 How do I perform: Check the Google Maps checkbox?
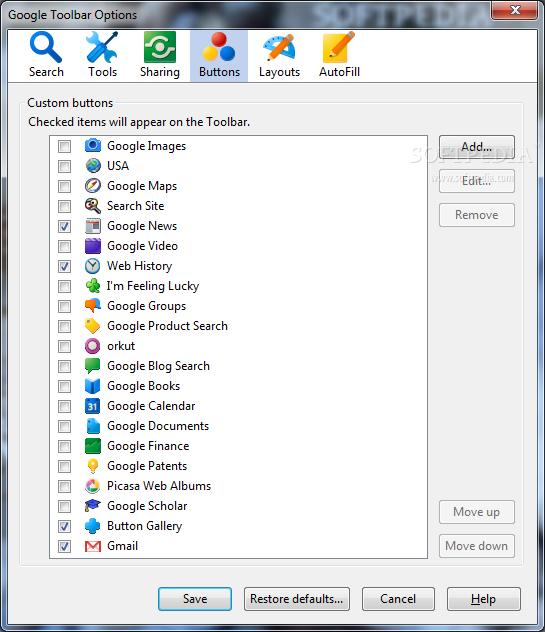pos(64,186)
